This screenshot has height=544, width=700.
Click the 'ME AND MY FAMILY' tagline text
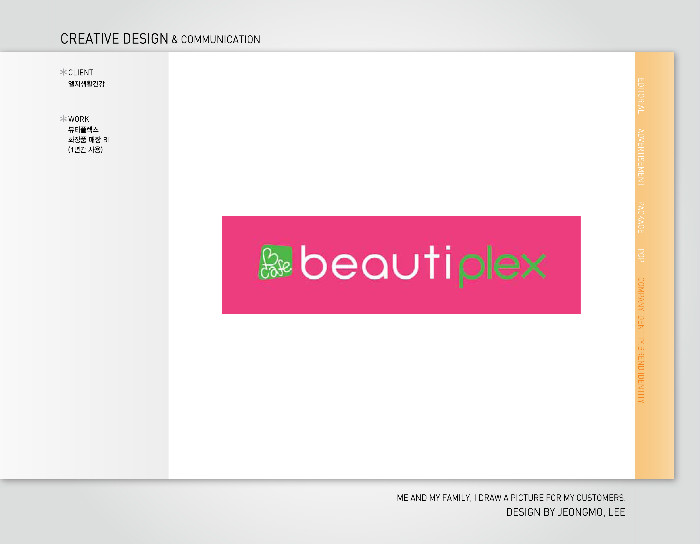pos(510,498)
